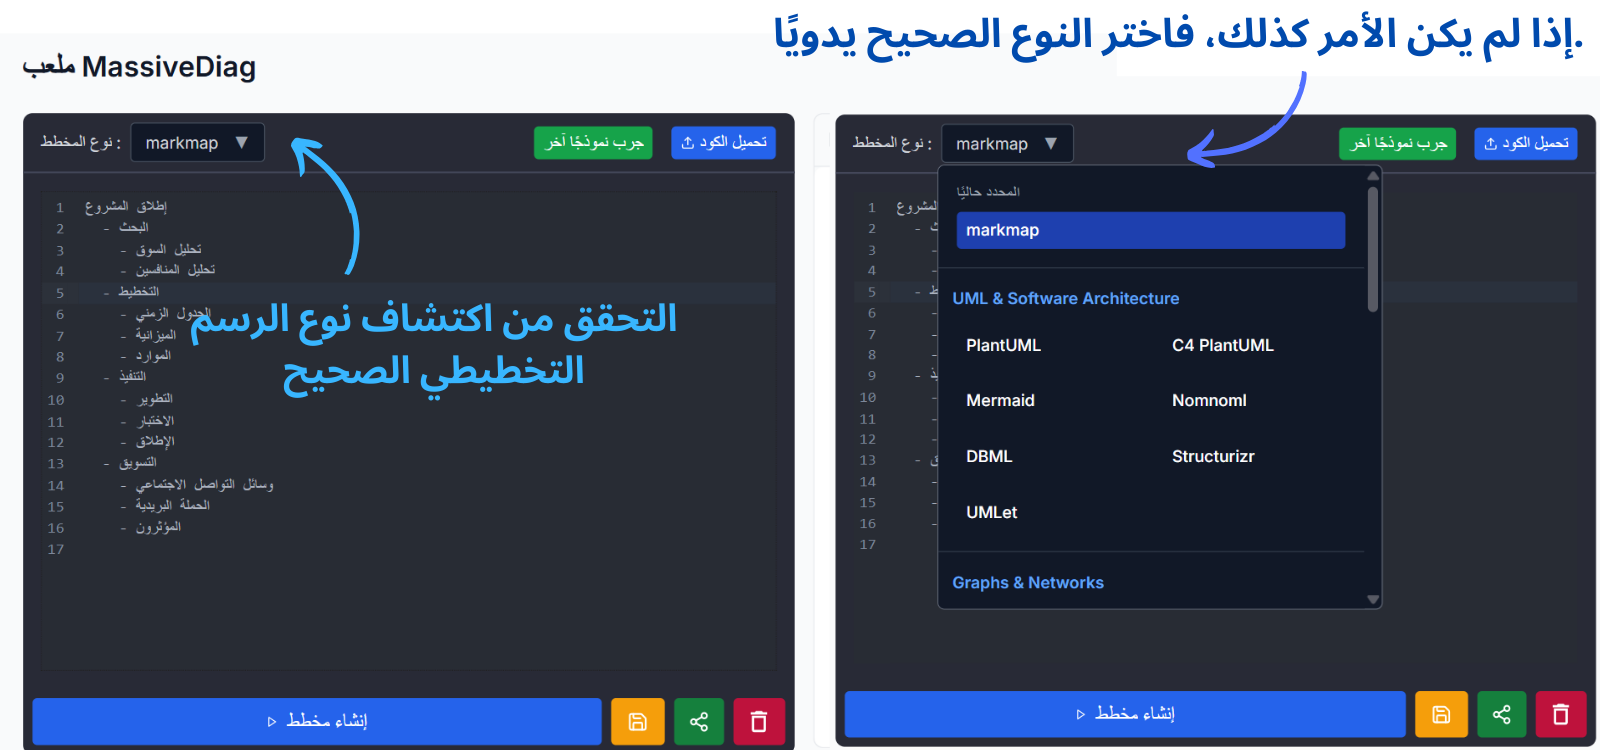Click line 1 project launch text in left editor
Viewport: 1600px width, 750px height.
click(x=126, y=207)
